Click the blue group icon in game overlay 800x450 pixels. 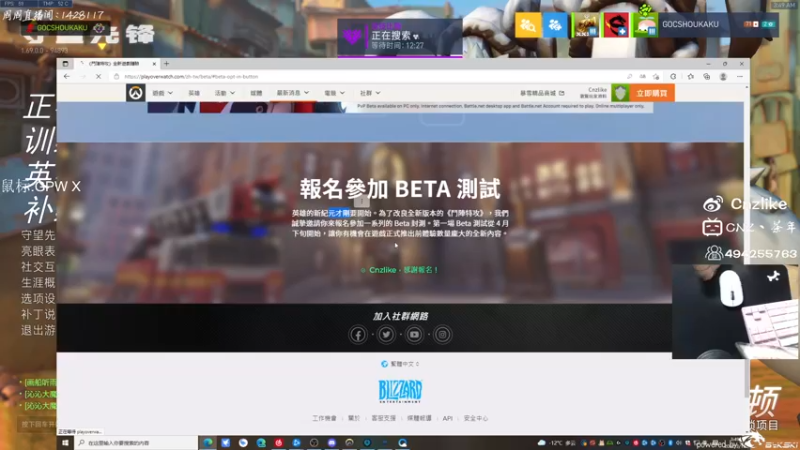pos(555,24)
